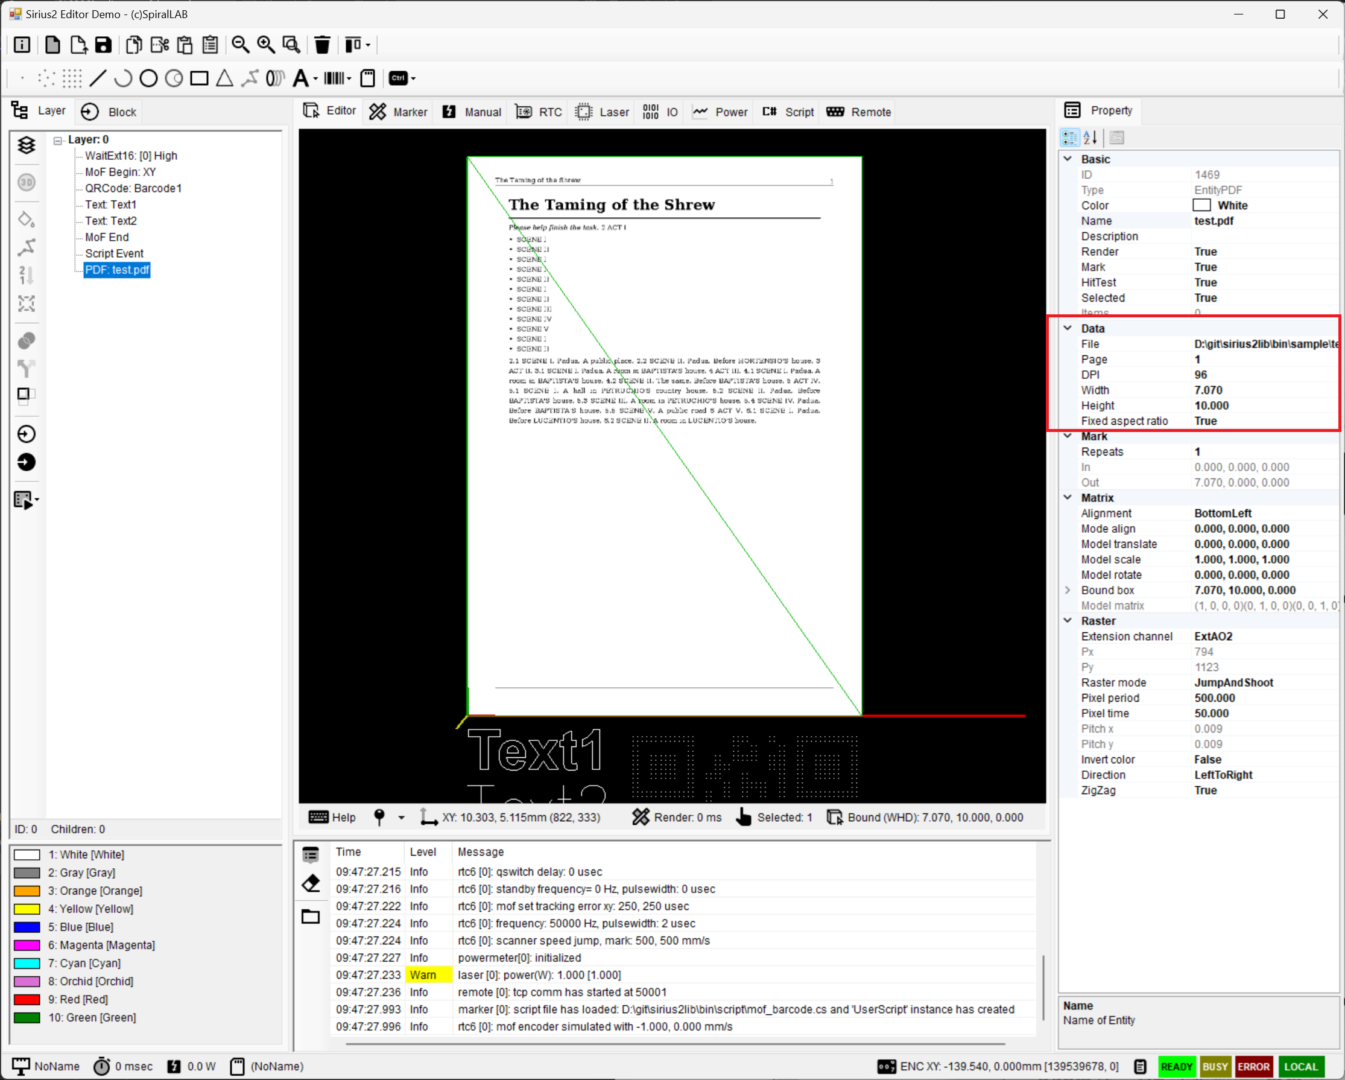Select the Line drawing tool

pos(98,78)
